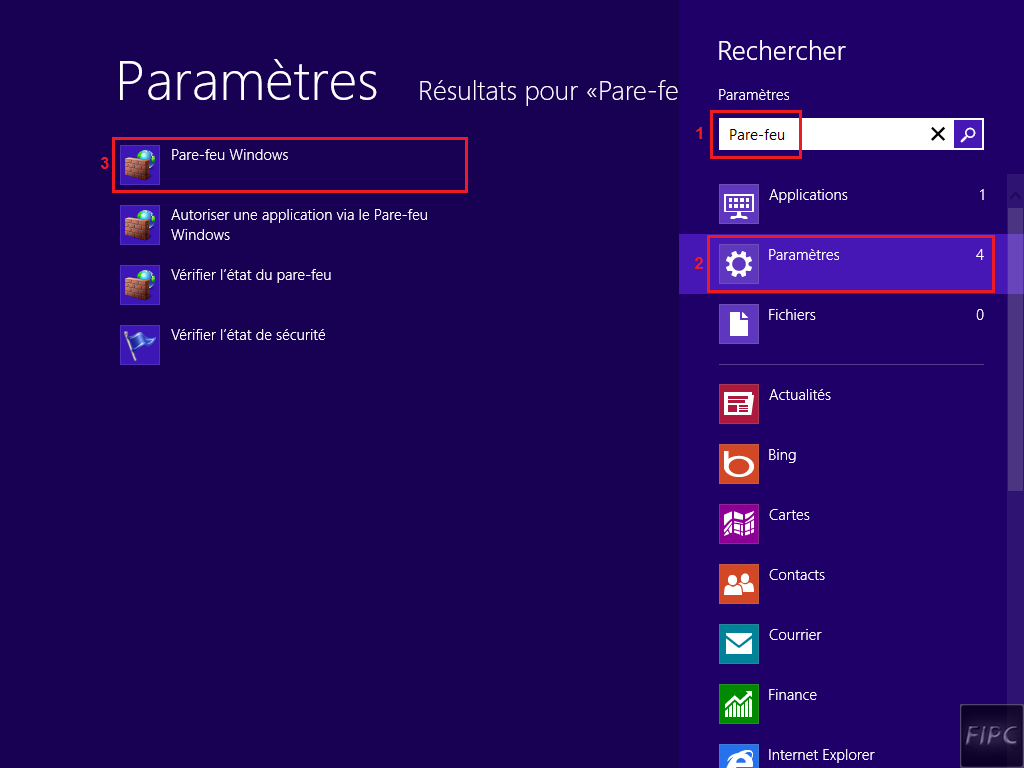Viewport: 1024px width, 768px height.
Task: Open the Bing app icon
Action: 739,464
